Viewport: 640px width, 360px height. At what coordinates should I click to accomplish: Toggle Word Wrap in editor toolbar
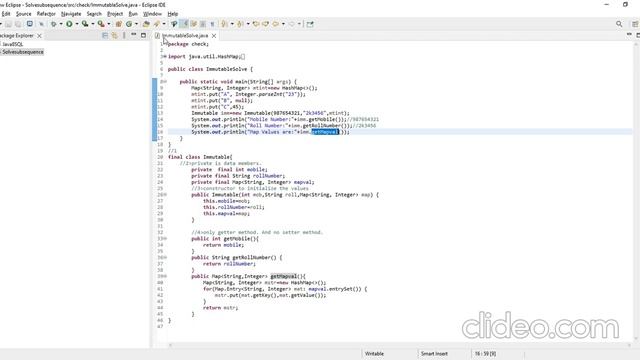click(193, 24)
